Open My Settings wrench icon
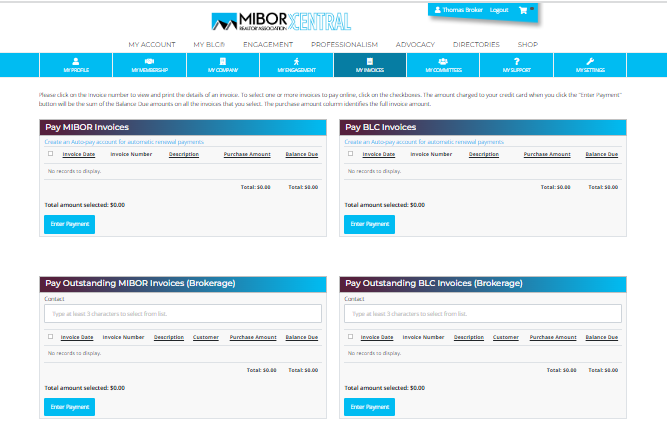Screen dimensions: 667x442 [590, 61]
